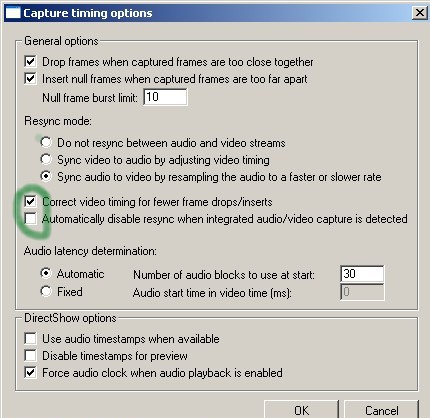Confirm settings with the OK button

tap(302, 410)
